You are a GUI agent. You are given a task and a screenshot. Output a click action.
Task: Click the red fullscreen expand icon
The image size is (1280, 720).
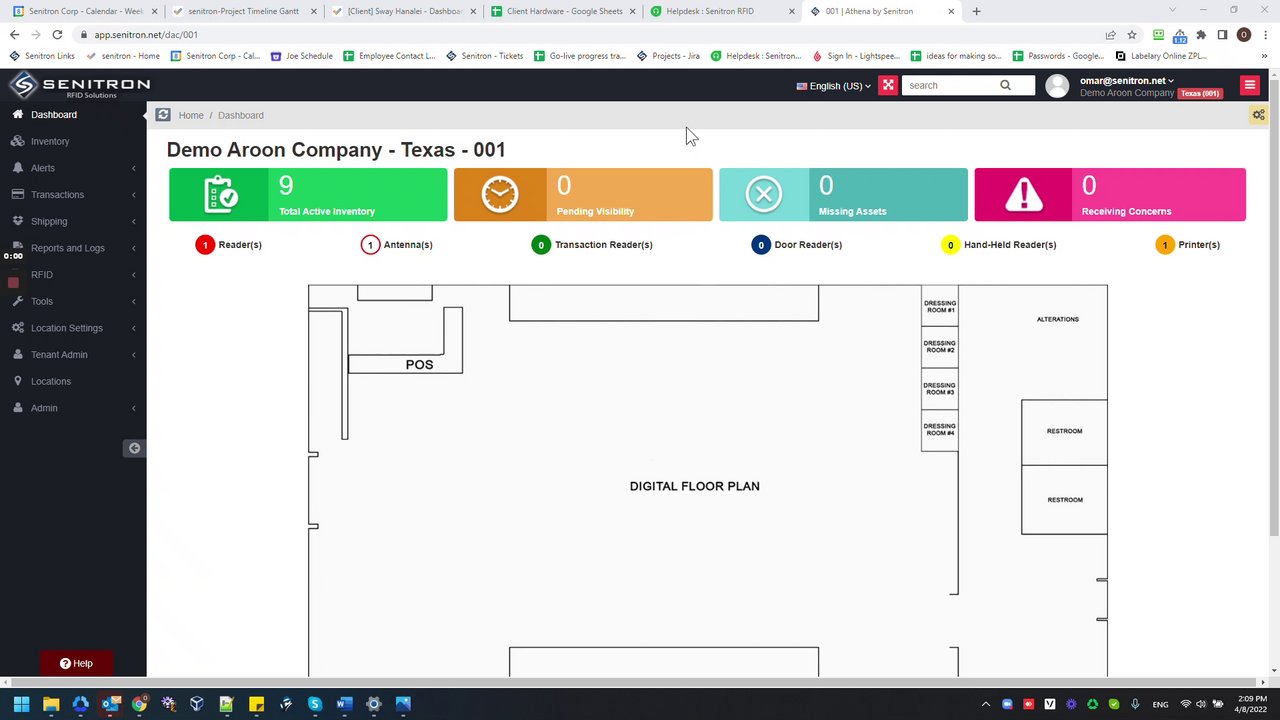pyautogui.click(x=888, y=85)
